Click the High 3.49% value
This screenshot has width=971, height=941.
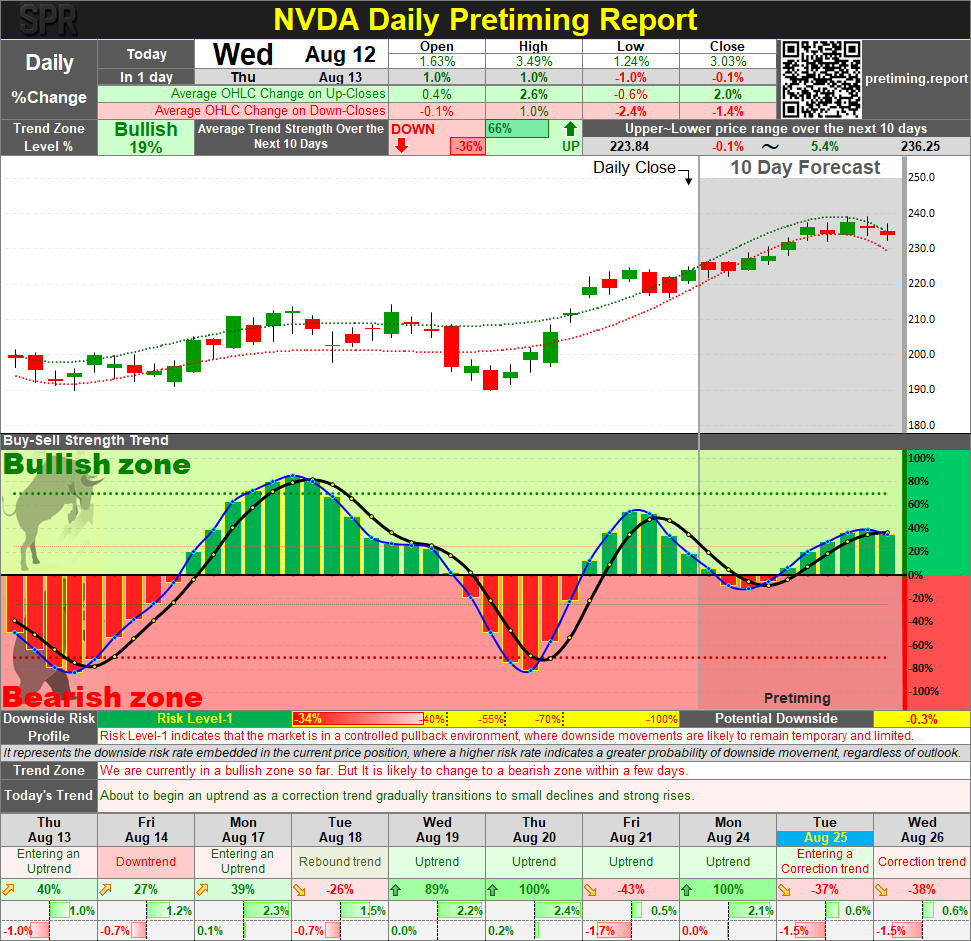[534, 61]
